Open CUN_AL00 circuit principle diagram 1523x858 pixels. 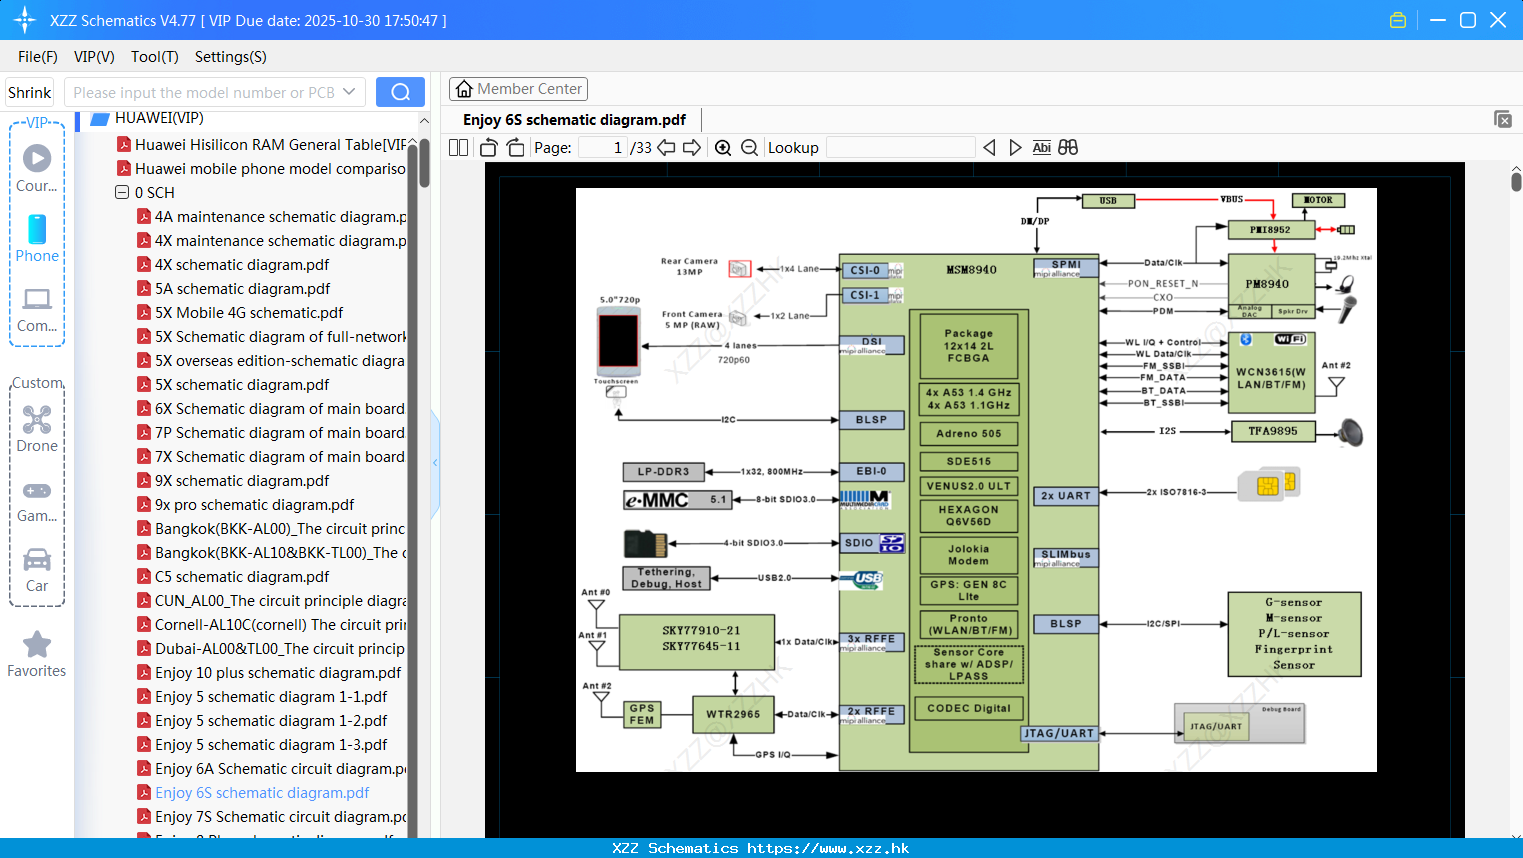(x=271, y=600)
